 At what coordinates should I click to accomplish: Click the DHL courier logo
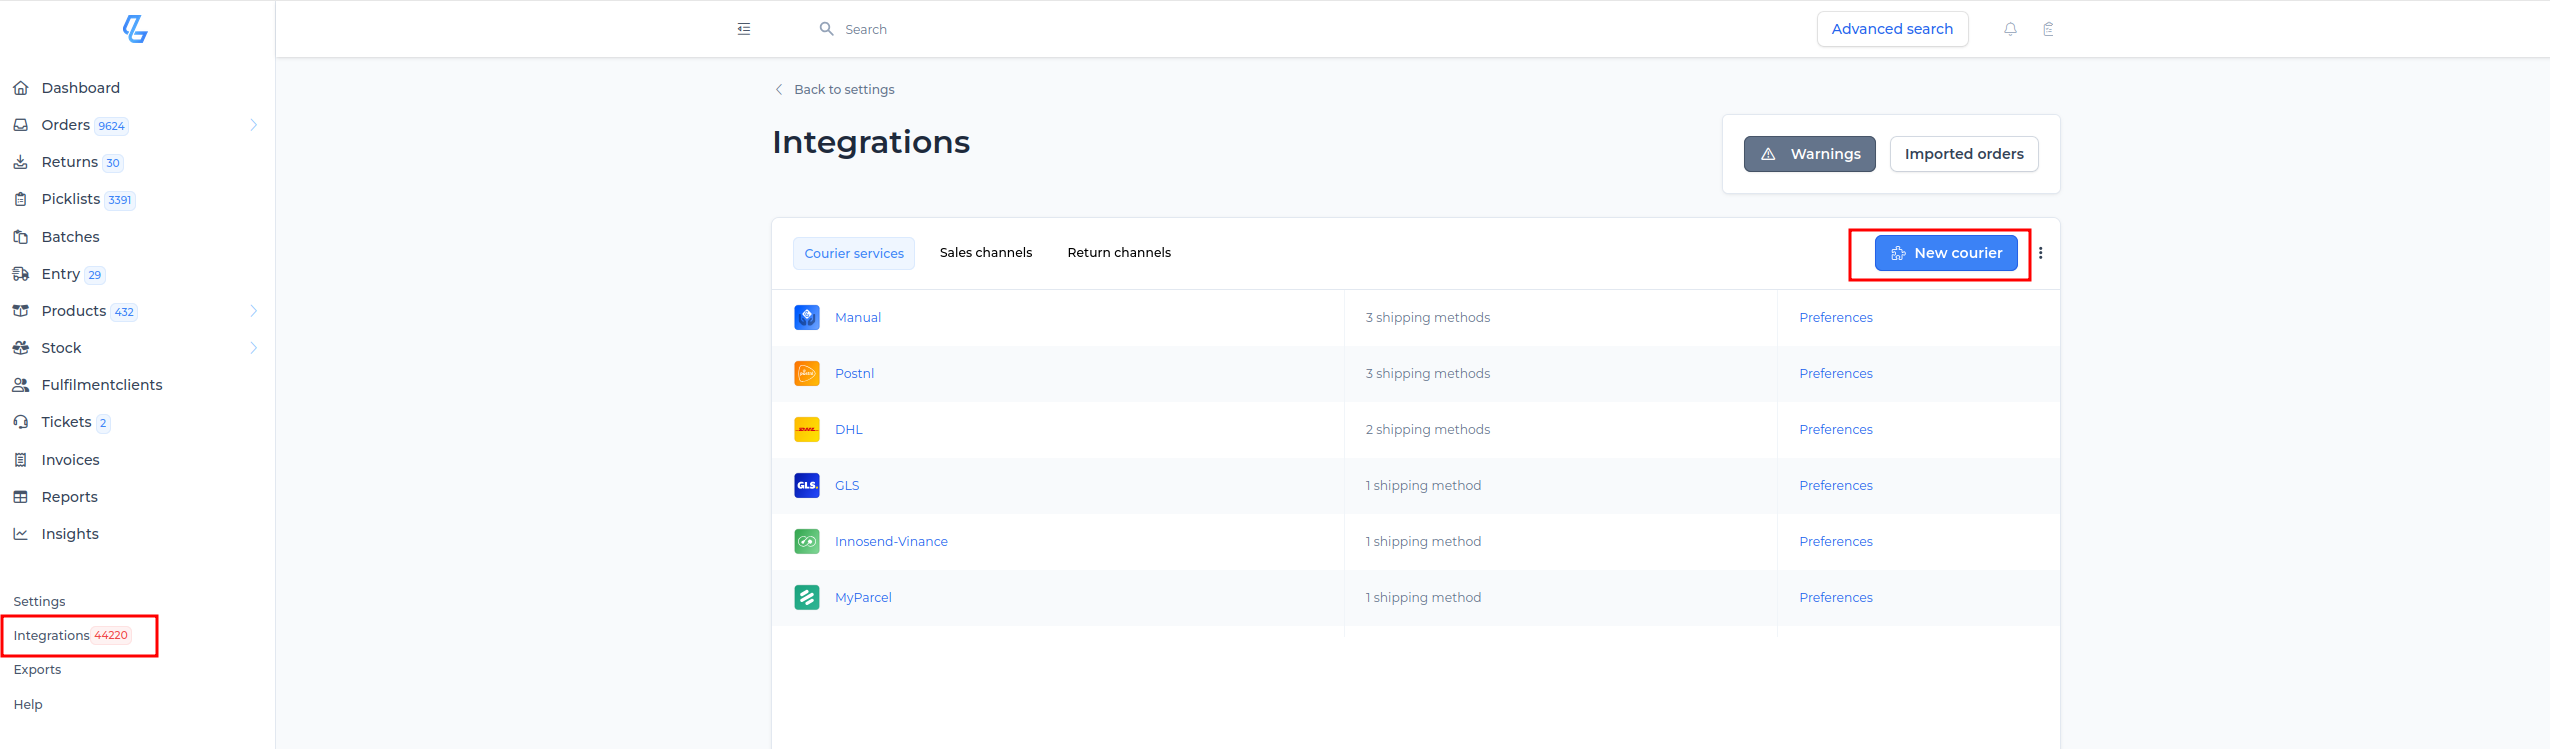(x=807, y=429)
